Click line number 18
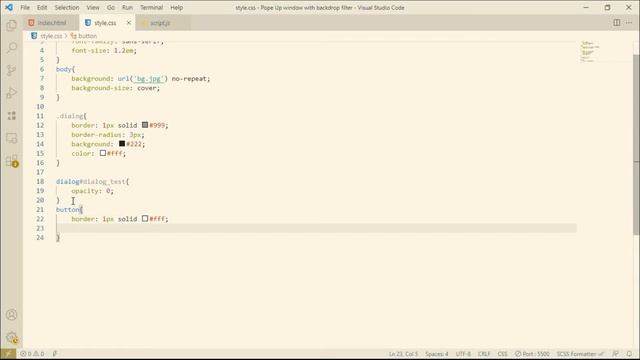The width and height of the screenshot is (640, 360). coord(40,181)
